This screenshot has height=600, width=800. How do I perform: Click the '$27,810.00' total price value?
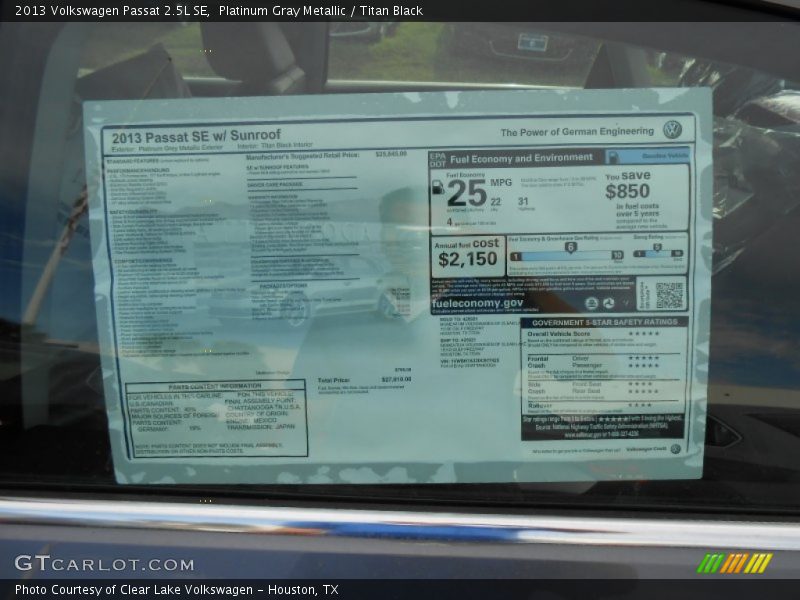click(396, 380)
